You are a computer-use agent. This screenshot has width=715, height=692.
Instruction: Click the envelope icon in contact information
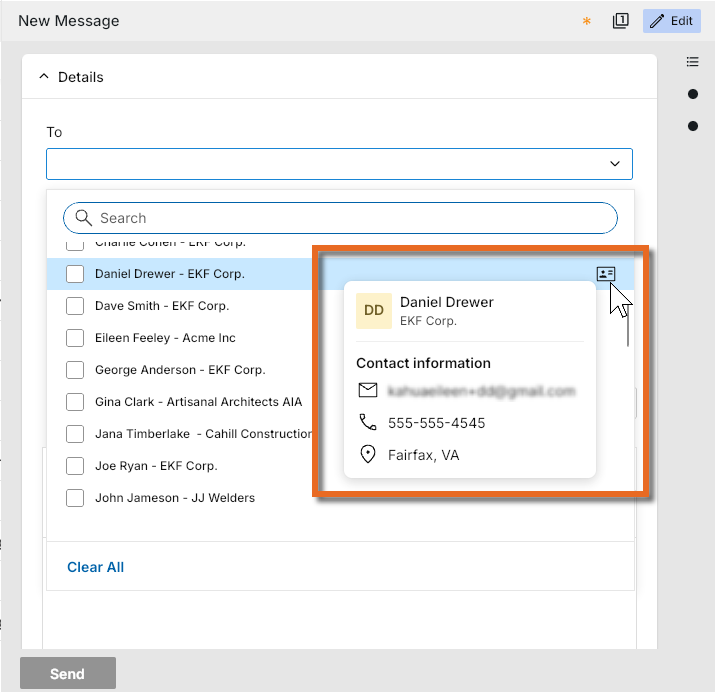point(368,390)
